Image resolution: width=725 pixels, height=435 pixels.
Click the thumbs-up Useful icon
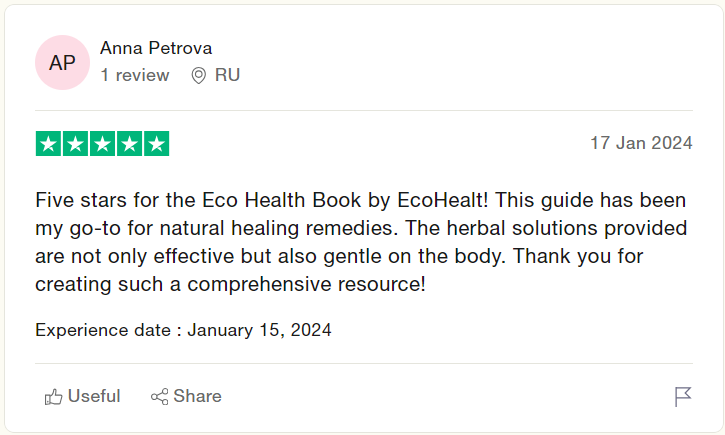pyautogui.click(x=53, y=397)
